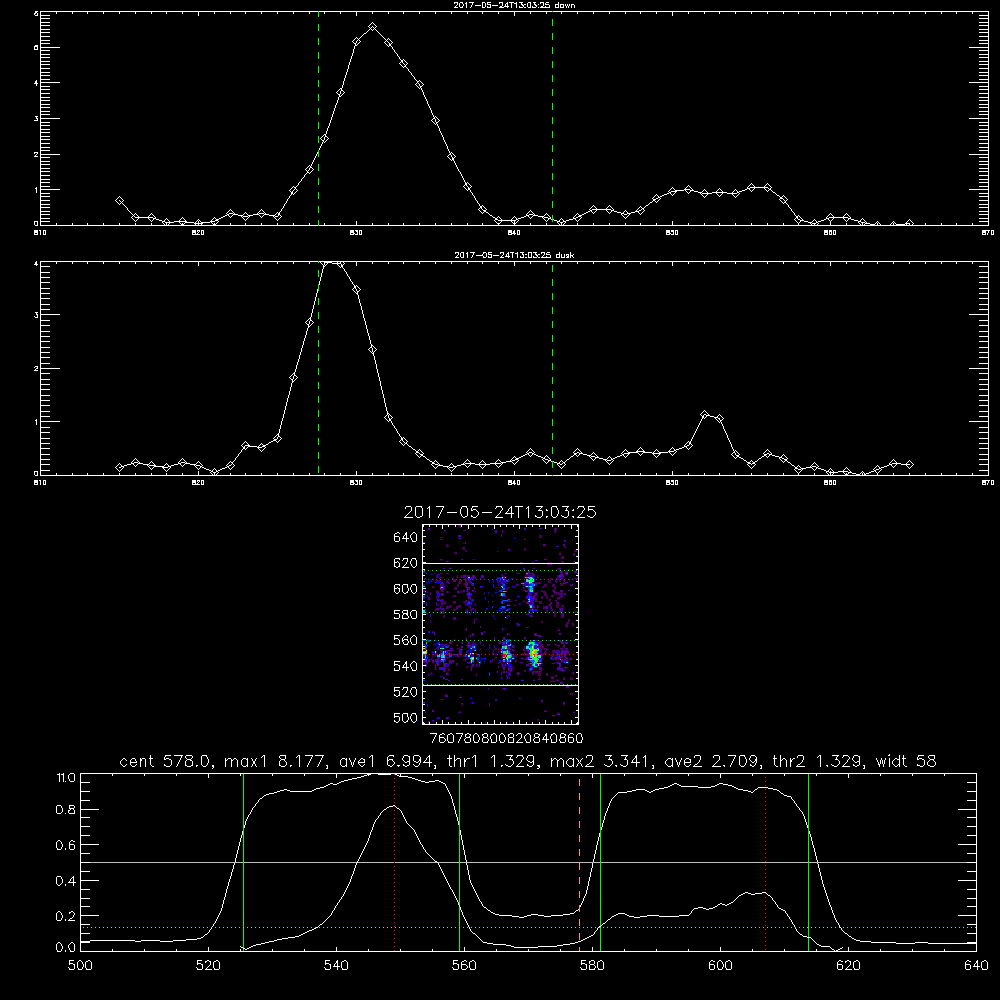
Task: Click the highest diamond marker in dawn plot
Action: point(372,27)
